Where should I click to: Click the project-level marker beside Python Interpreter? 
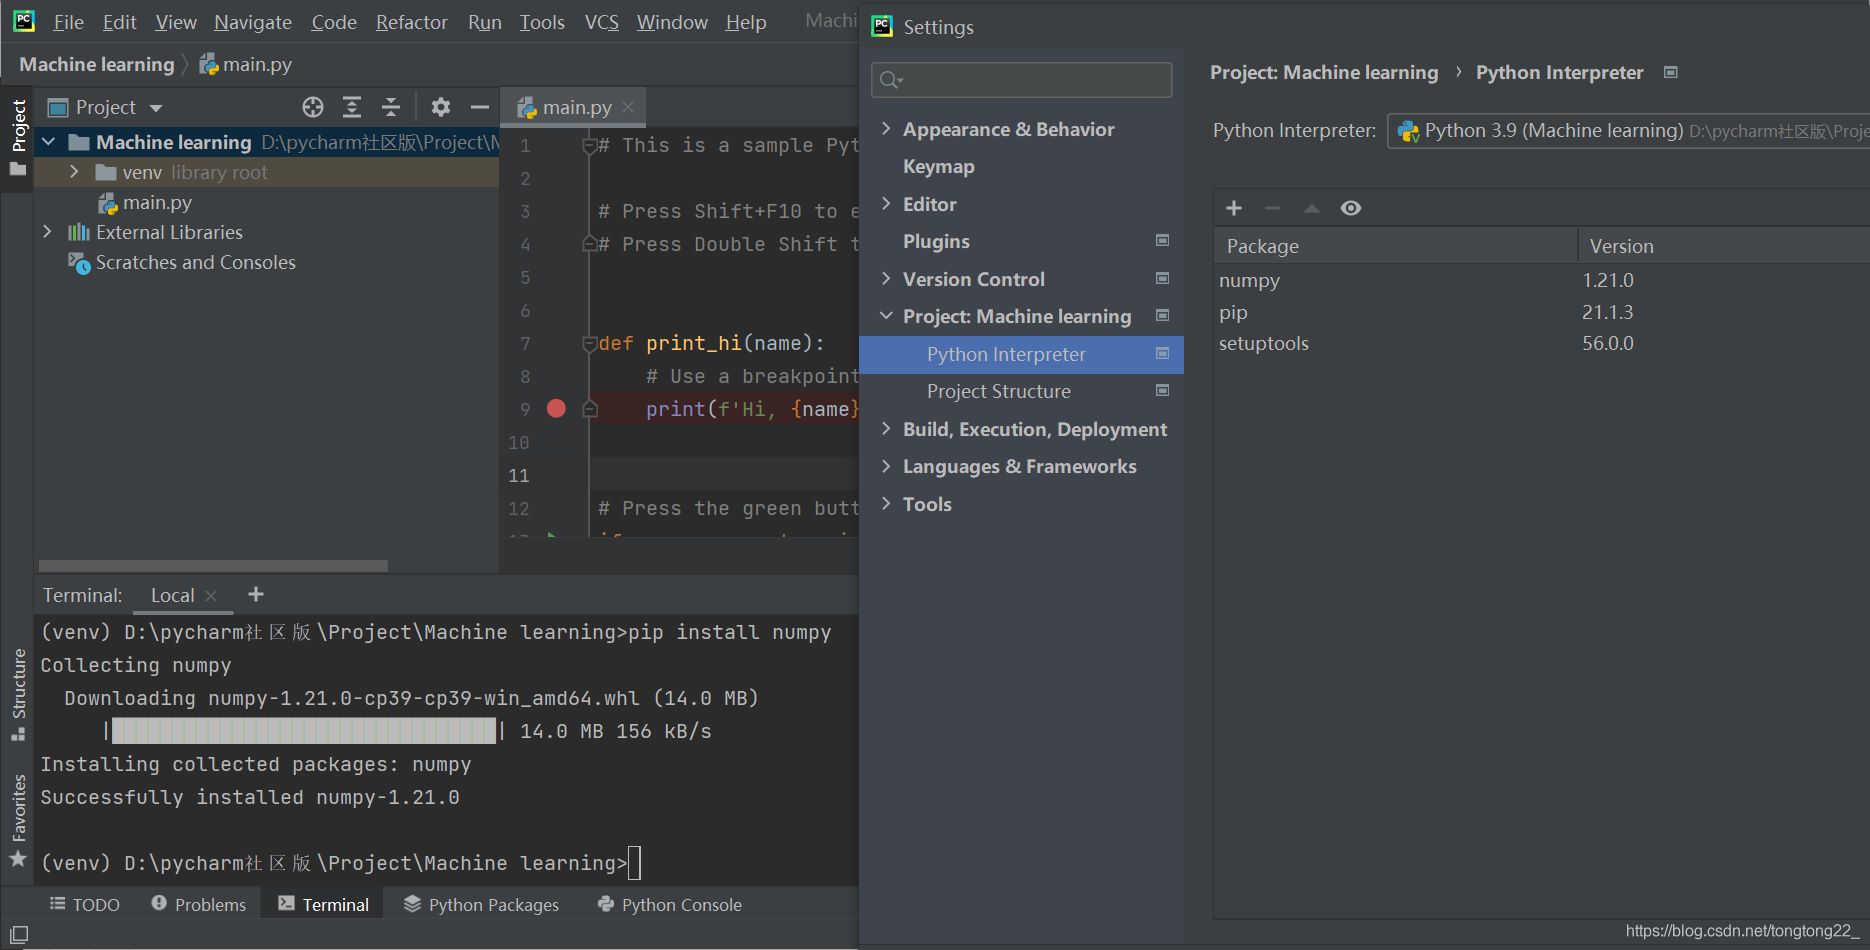point(1162,353)
